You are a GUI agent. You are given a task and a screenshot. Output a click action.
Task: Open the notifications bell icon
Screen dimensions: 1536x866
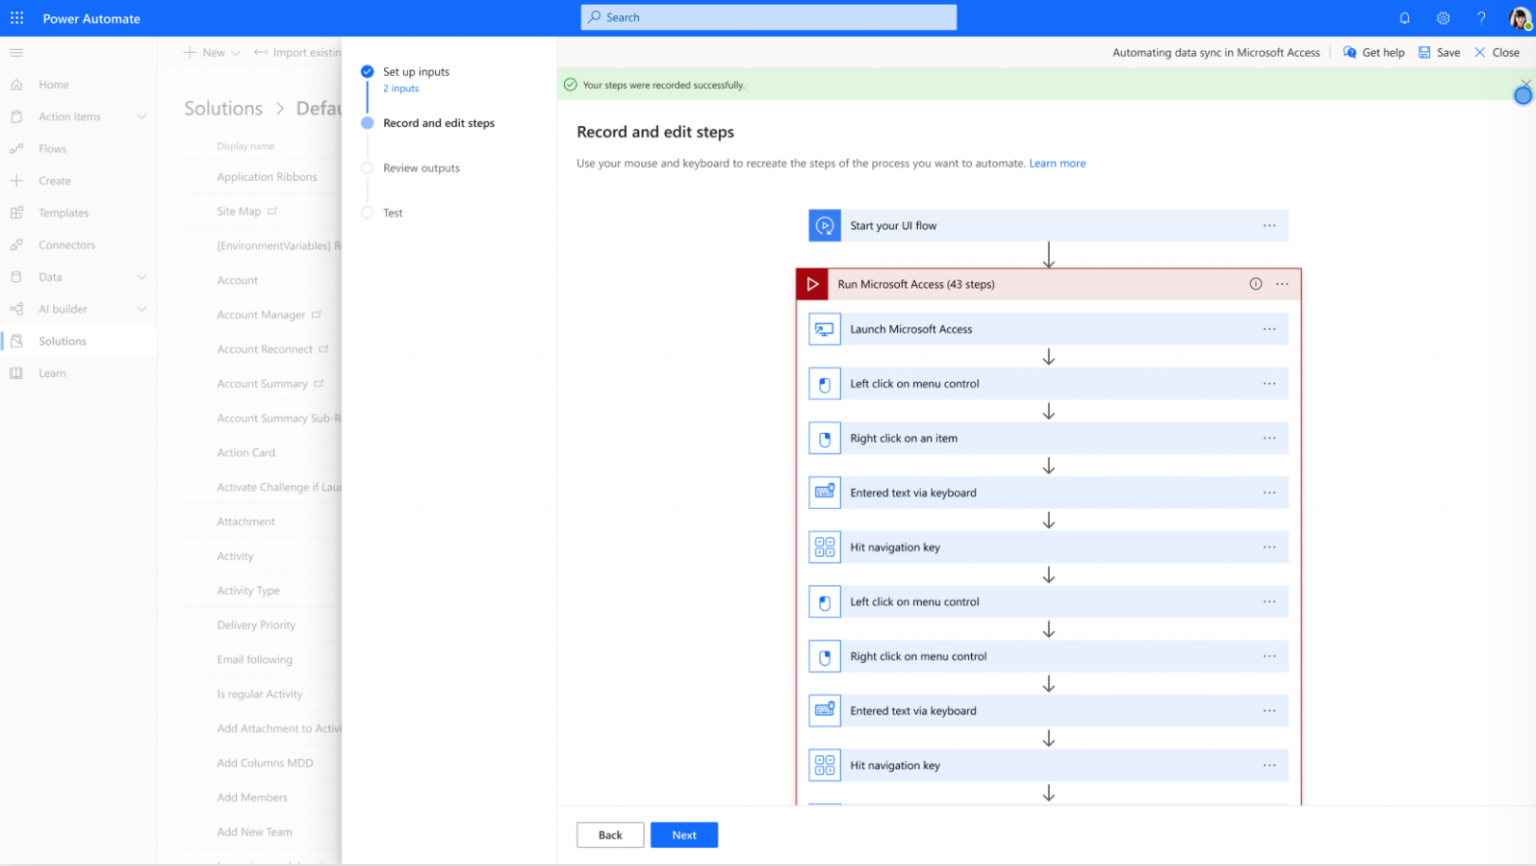point(1404,17)
